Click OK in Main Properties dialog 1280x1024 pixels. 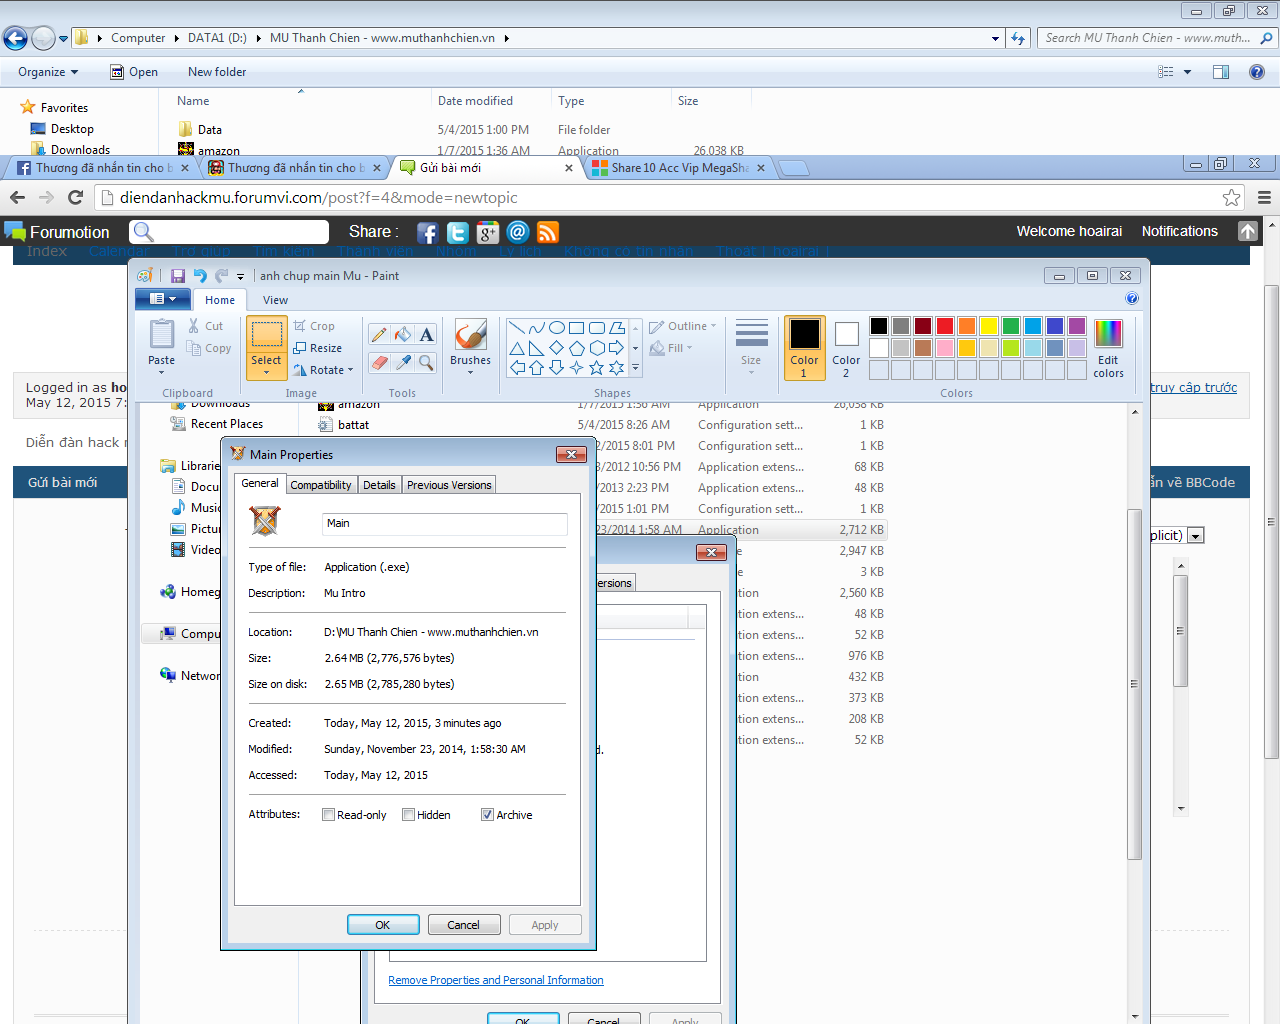[x=383, y=925]
